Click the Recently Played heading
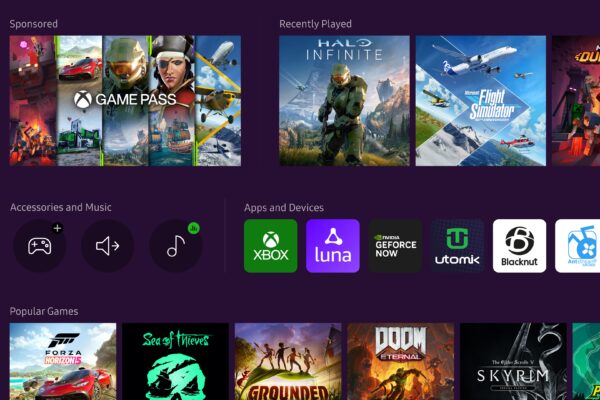Viewport: 600px width, 400px height. click(315, 24)
